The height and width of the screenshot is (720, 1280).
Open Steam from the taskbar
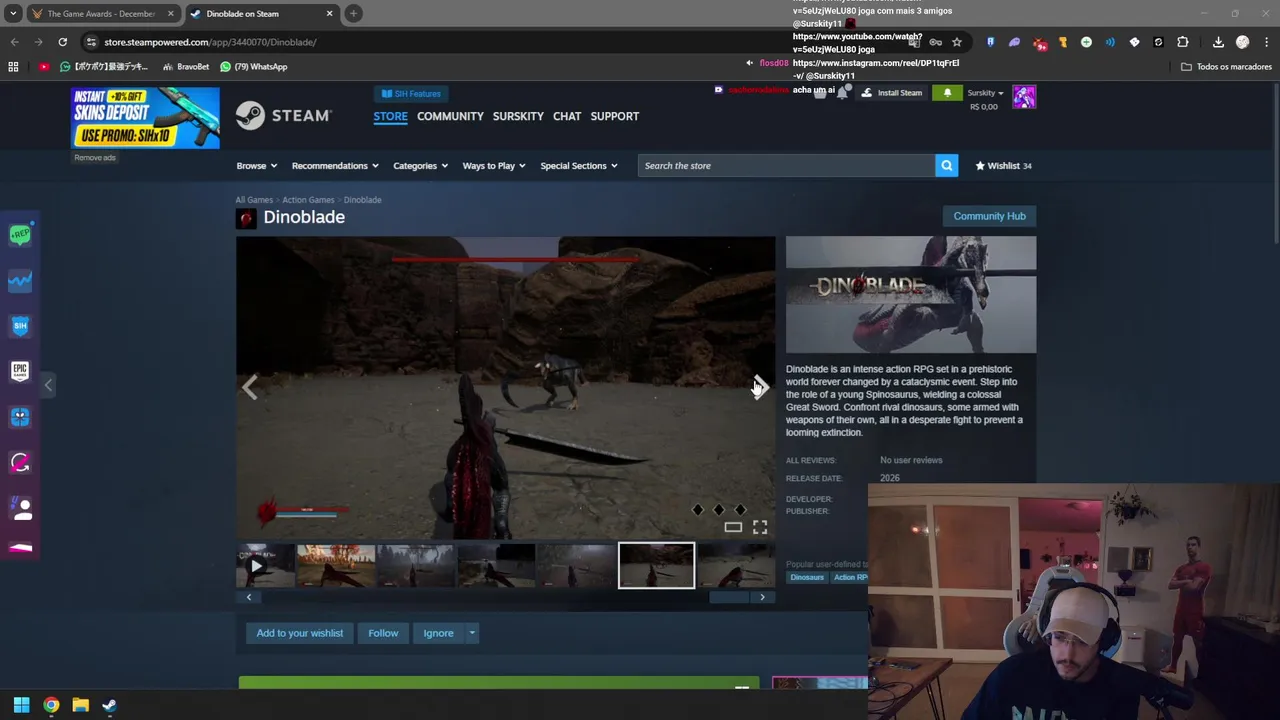[x=109, y=705]
